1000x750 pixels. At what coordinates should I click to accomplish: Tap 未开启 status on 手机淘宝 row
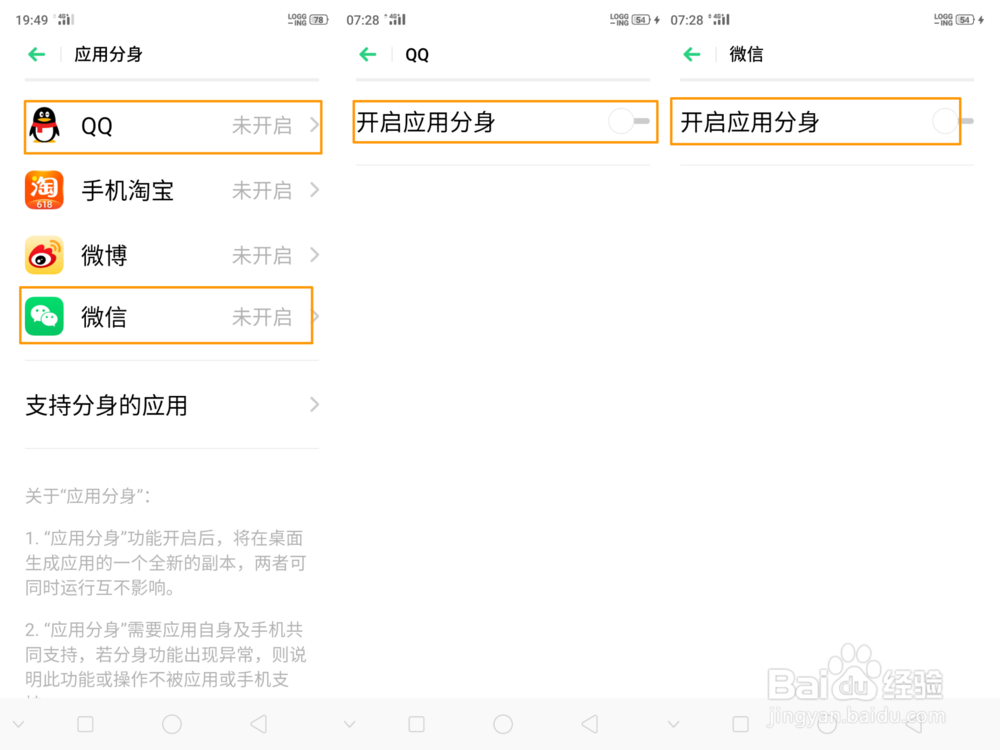click(262, 191)
